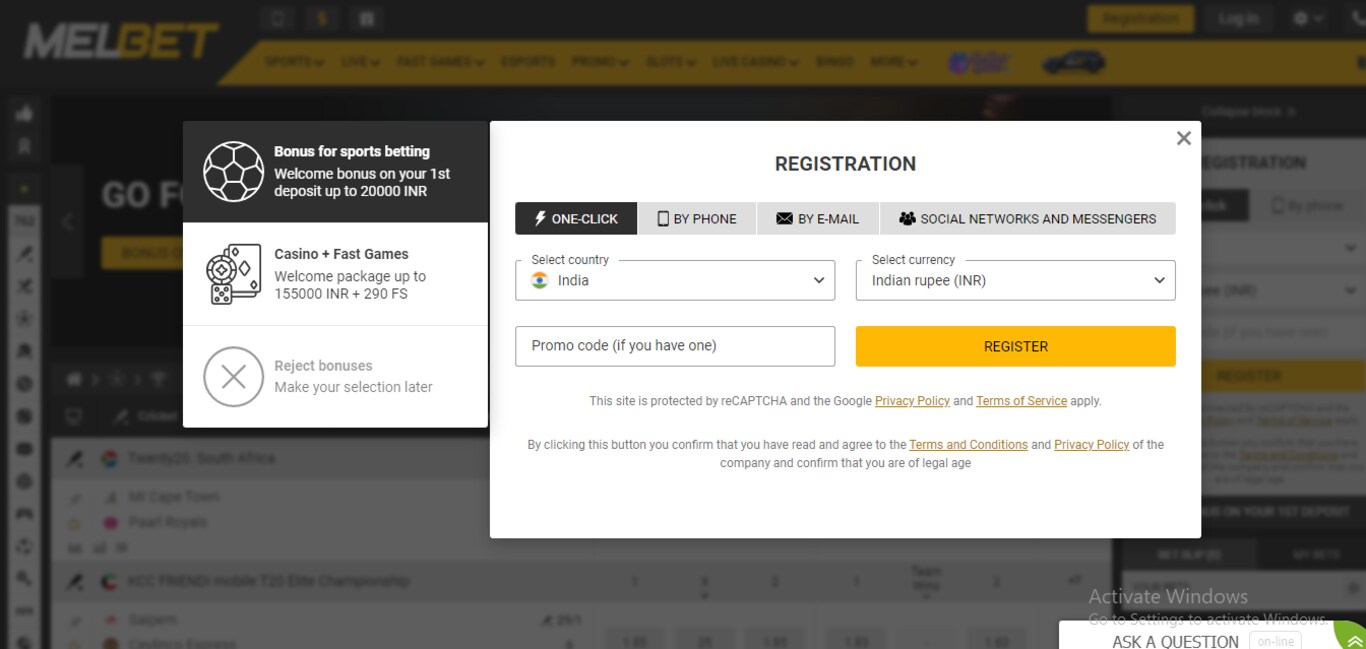Click the mobile phone icon in top header
1366x649 pixels.
point(279,18)
